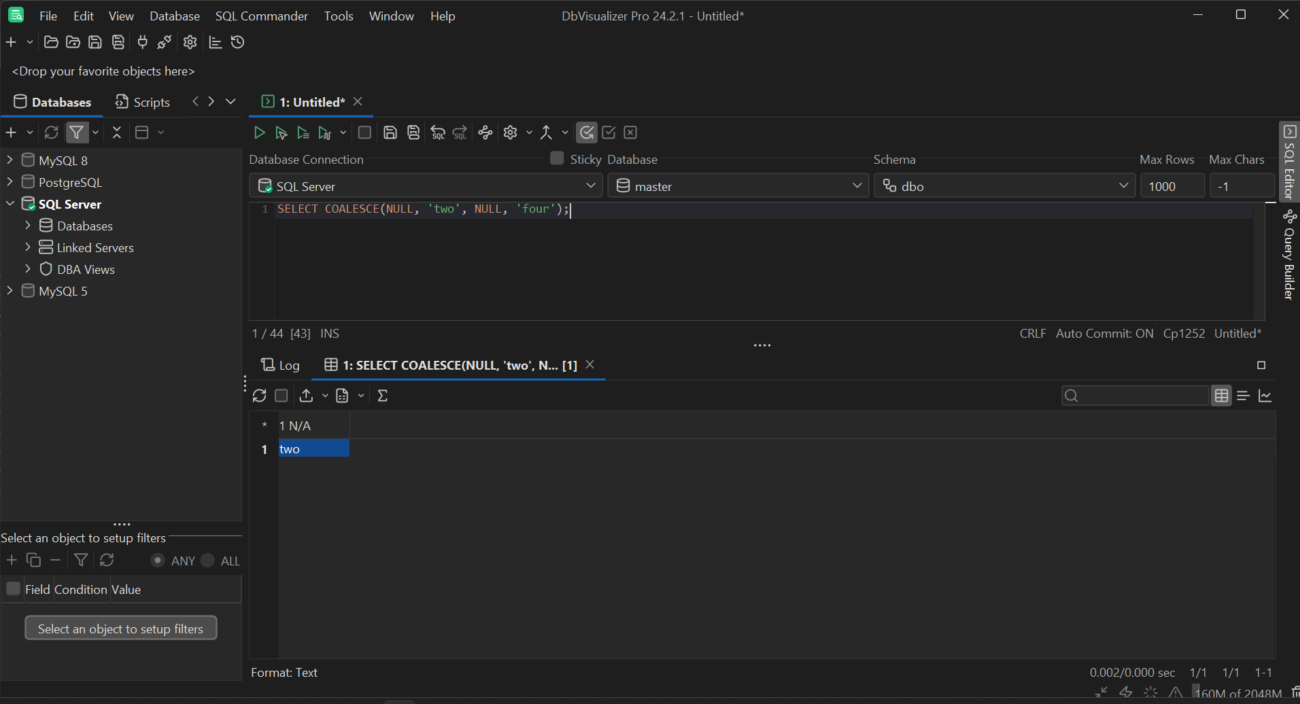The height and width of the screenshot is (704, 1300).
Task: Run the current SQL script
Action: 259,132
